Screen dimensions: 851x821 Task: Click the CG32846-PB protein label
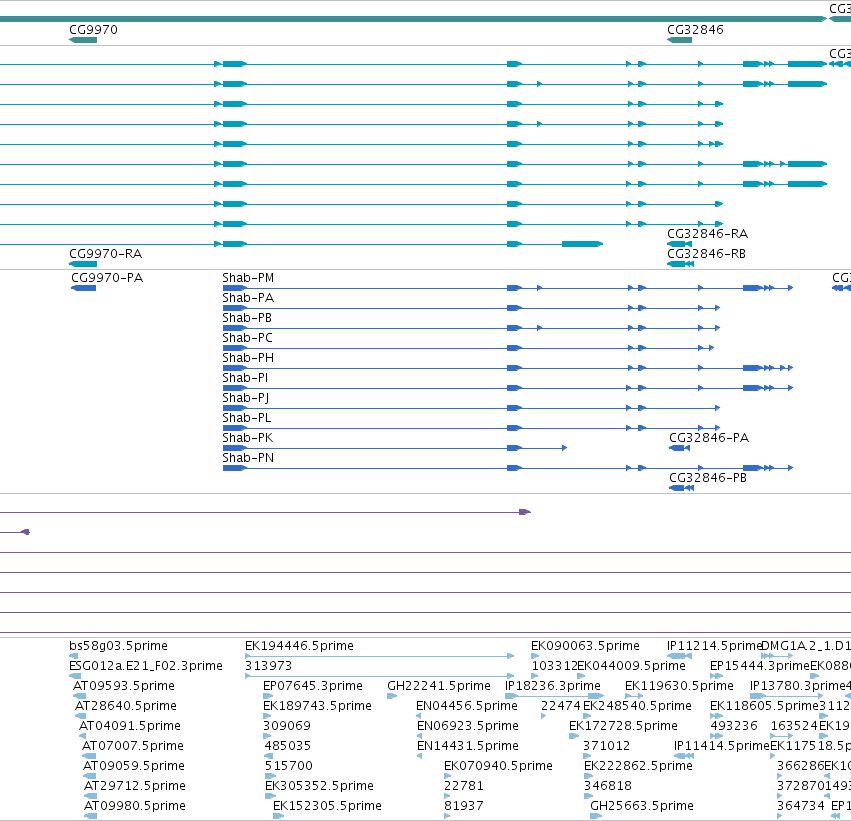[708, 478]
